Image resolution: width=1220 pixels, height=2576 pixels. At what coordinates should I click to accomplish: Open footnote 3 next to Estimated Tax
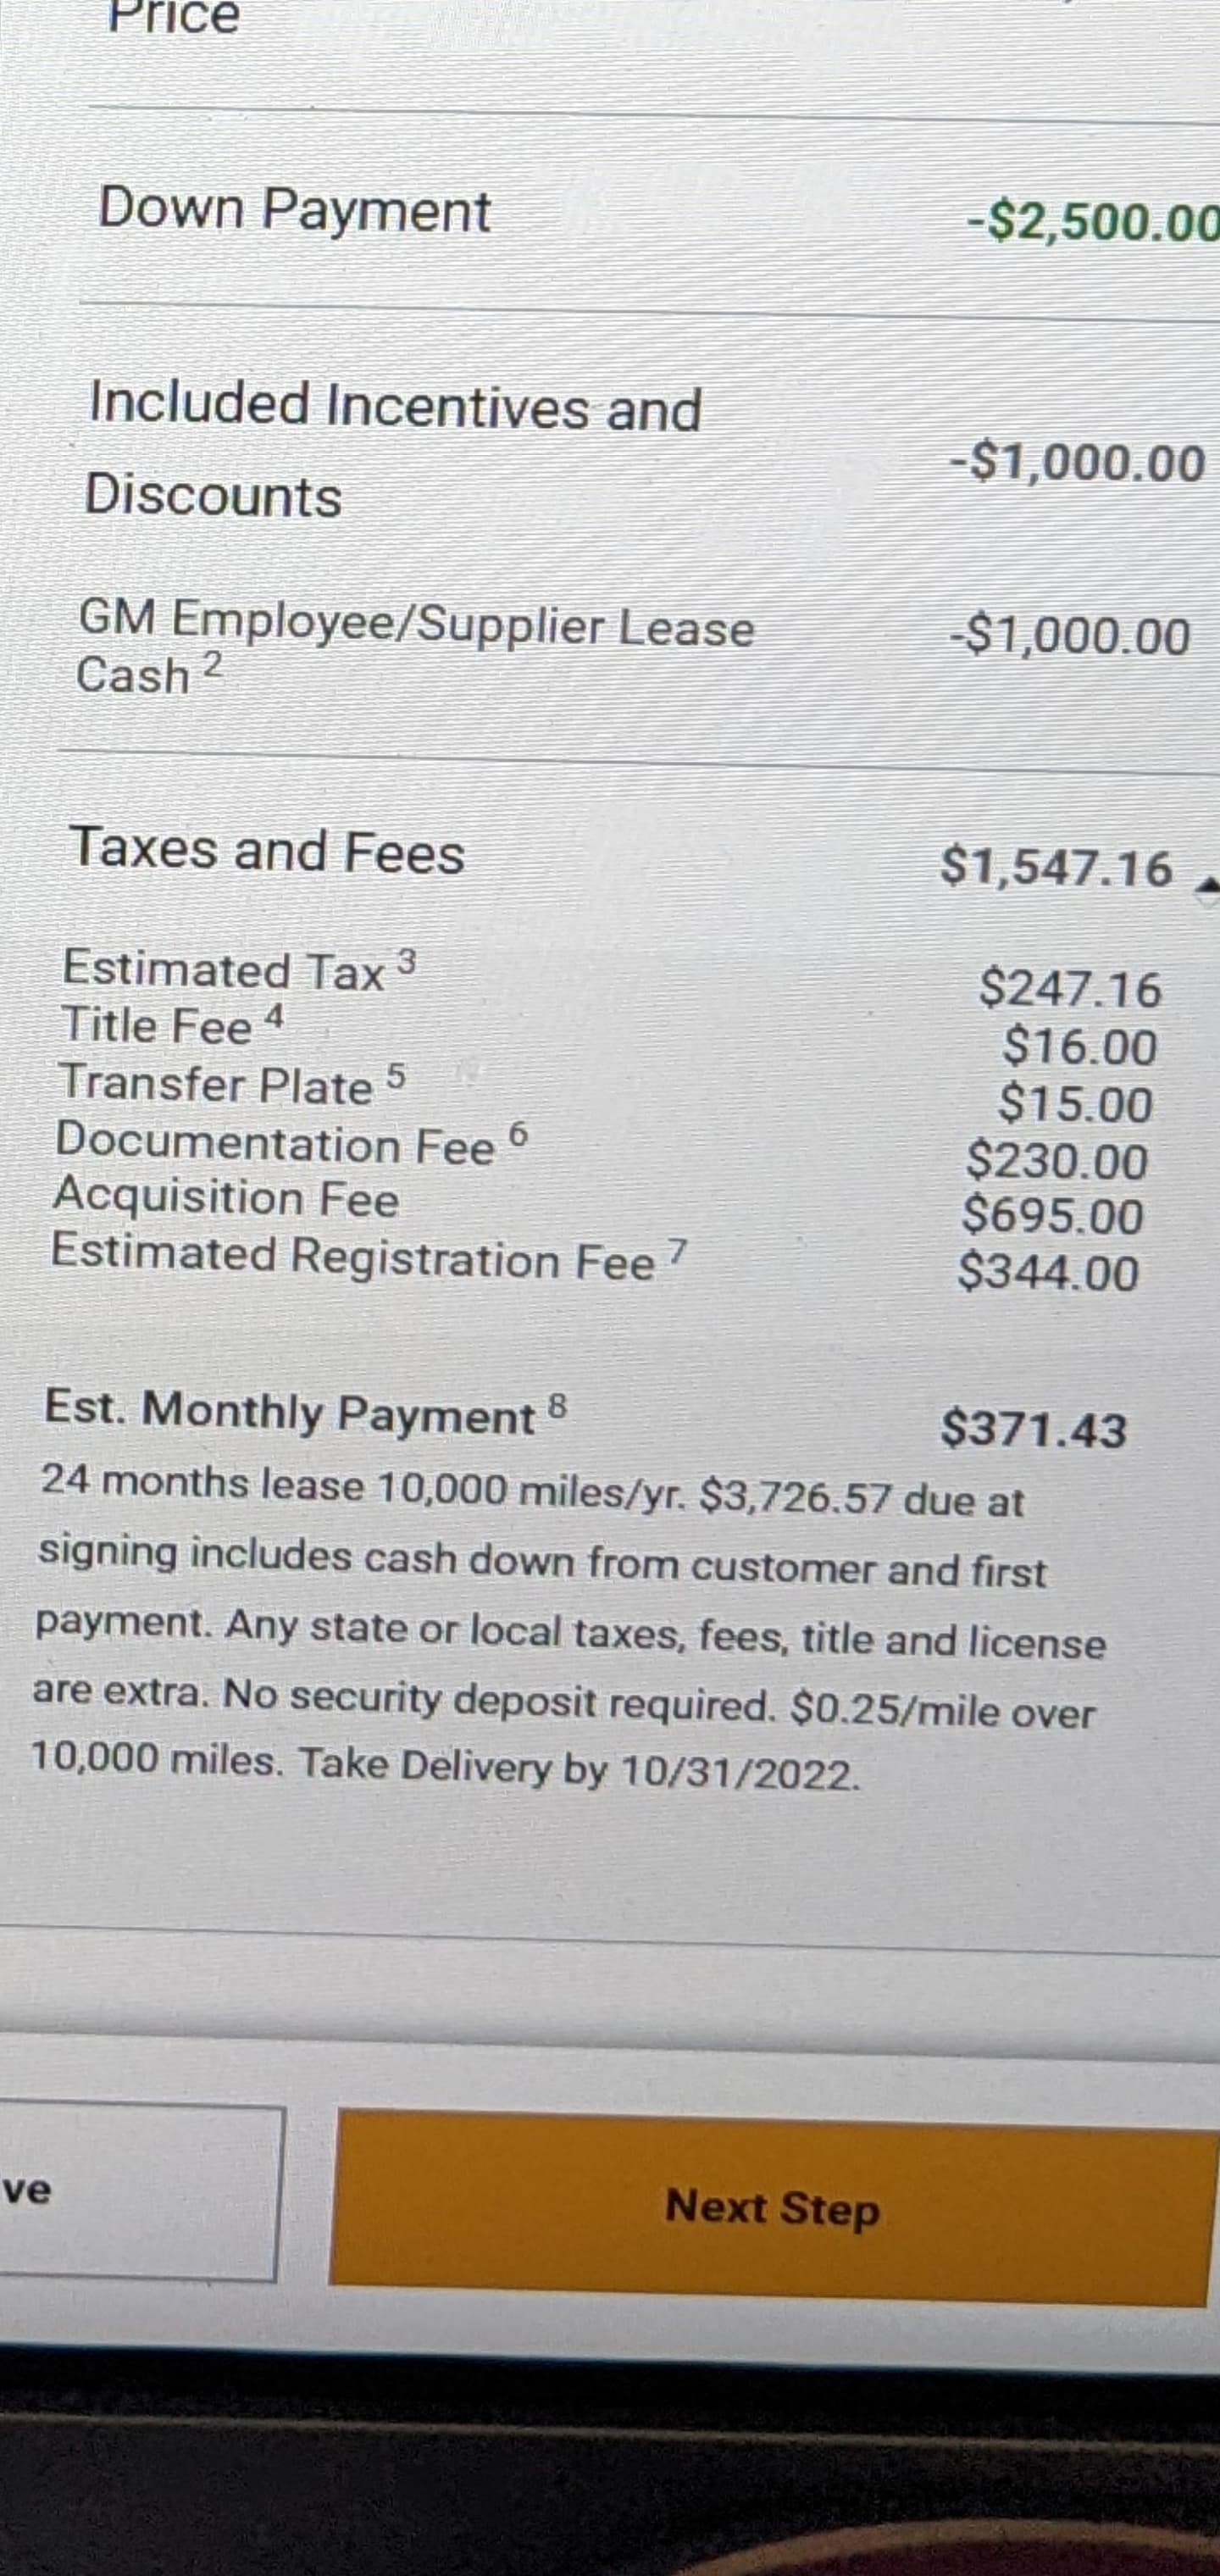coord(406,962)
